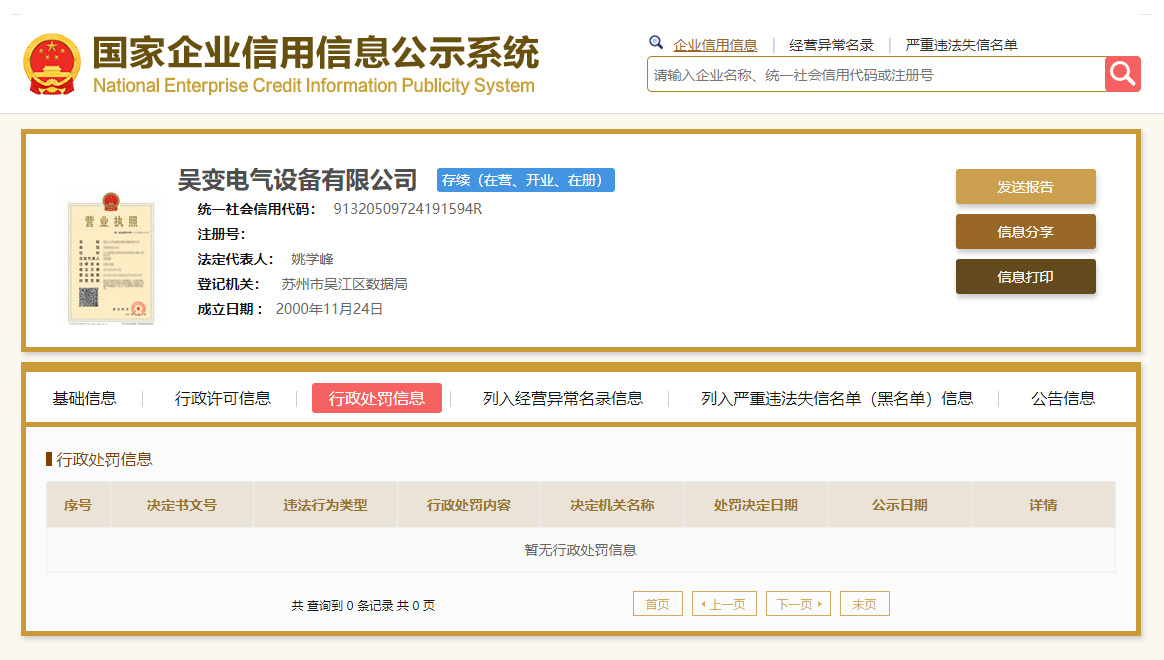This screenshot has height=660, width=1164.
Task: Open the 列入严重违法失信名单(黑名单)信息 tab
Action: pyautogui.click(x=837, y=399)
